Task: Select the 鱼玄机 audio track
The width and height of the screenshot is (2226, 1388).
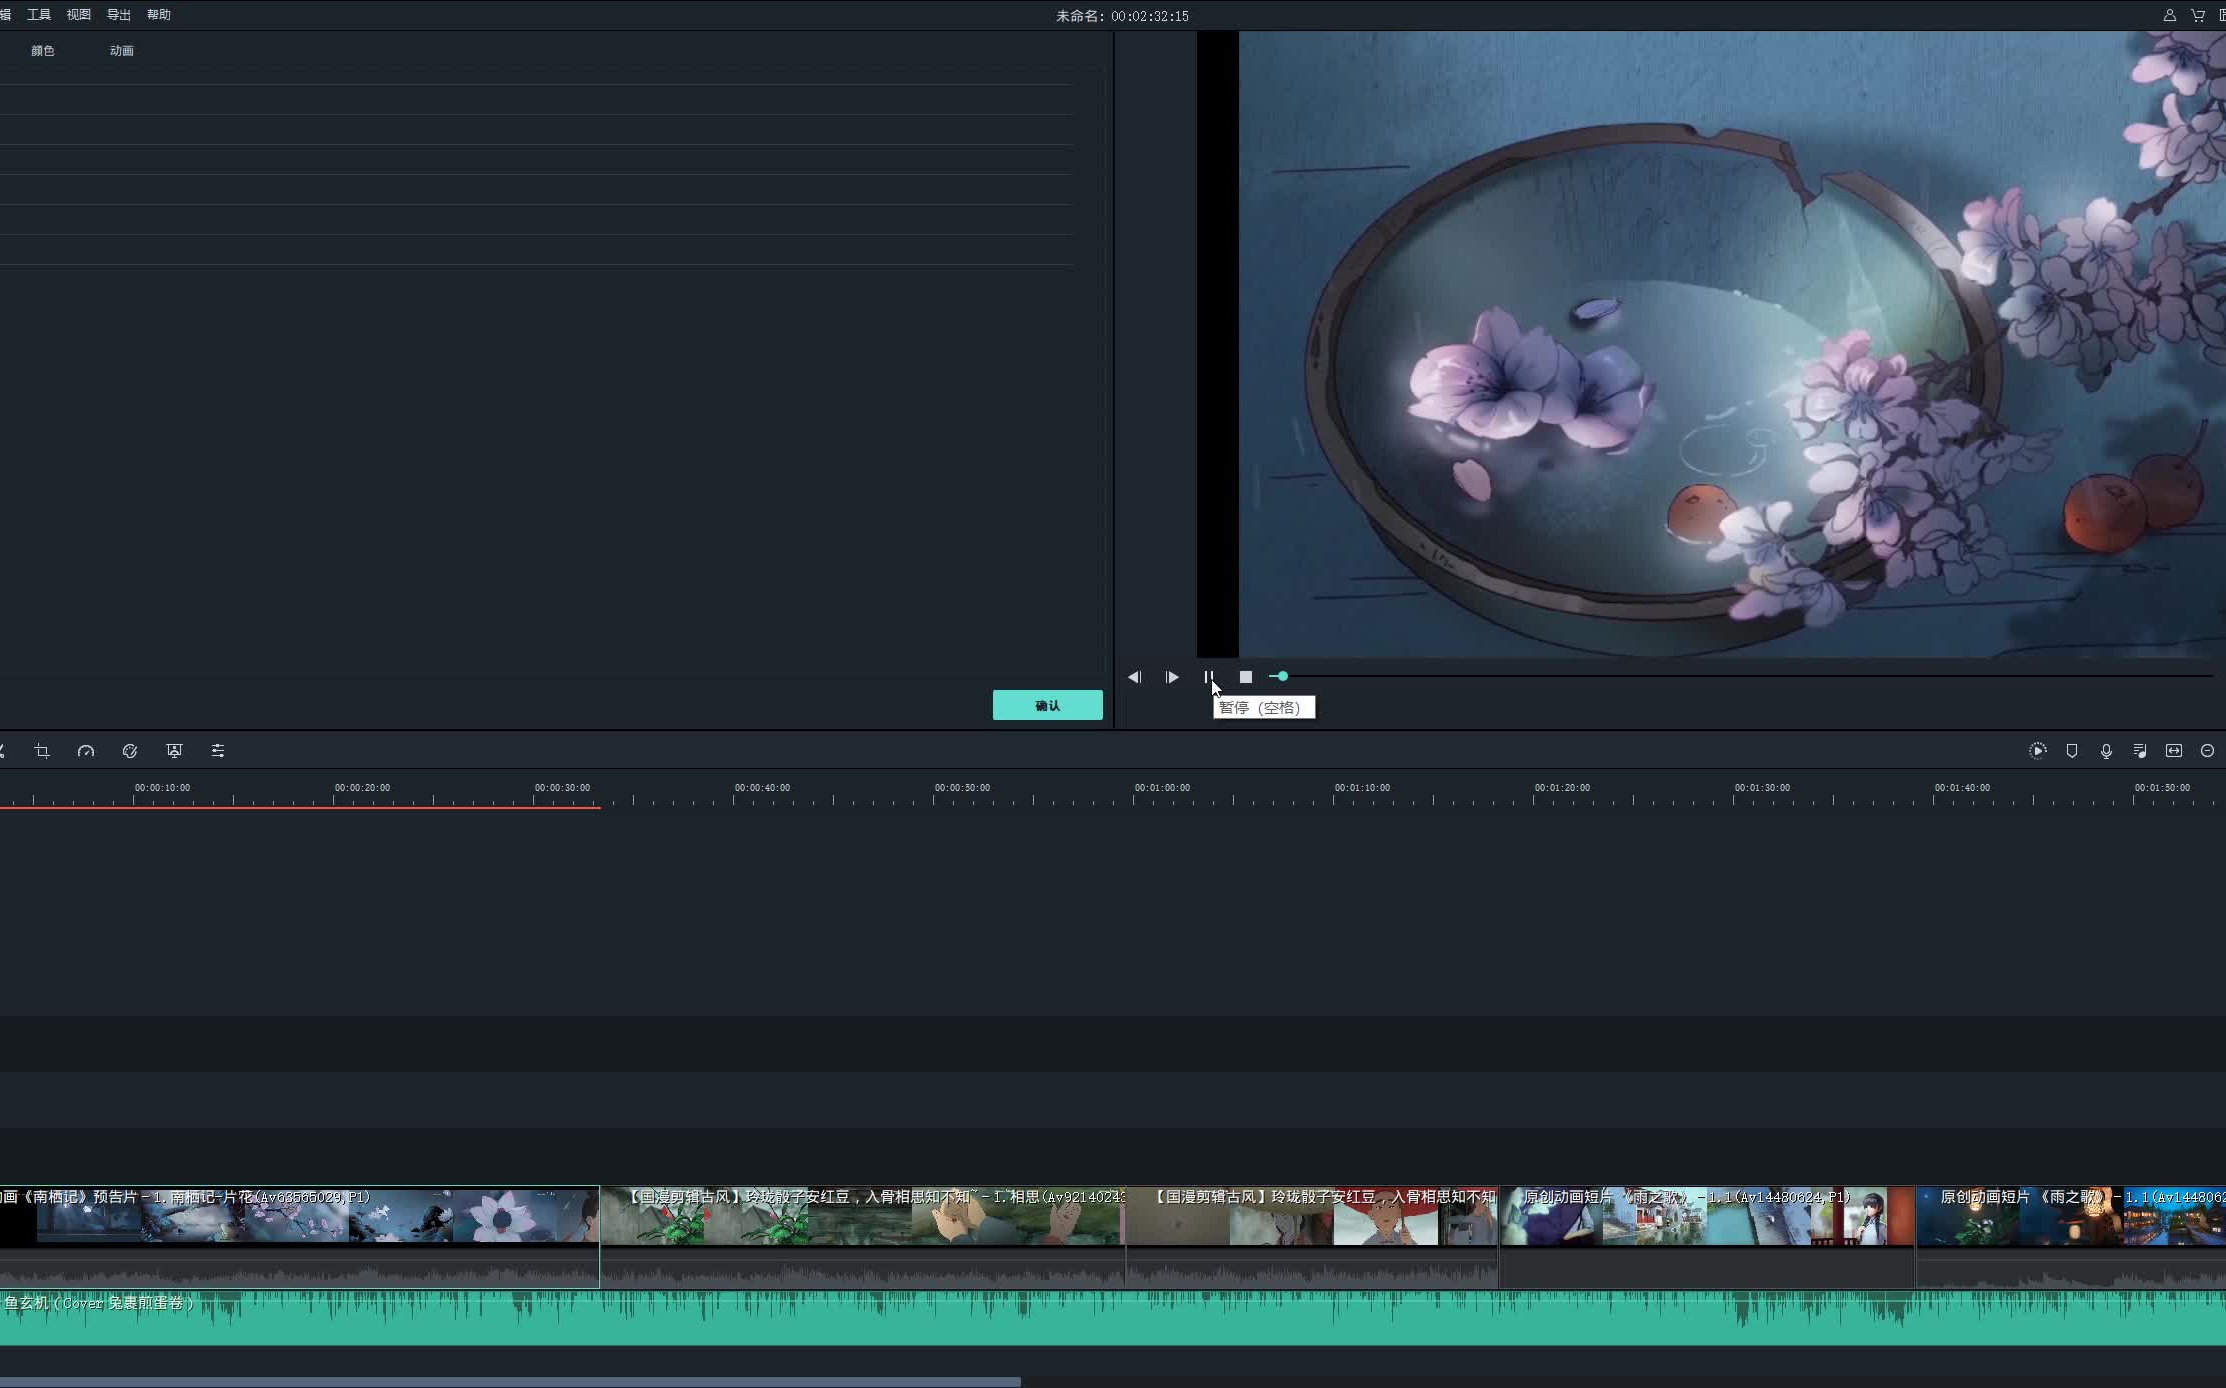Action: click(1113, 1318)
